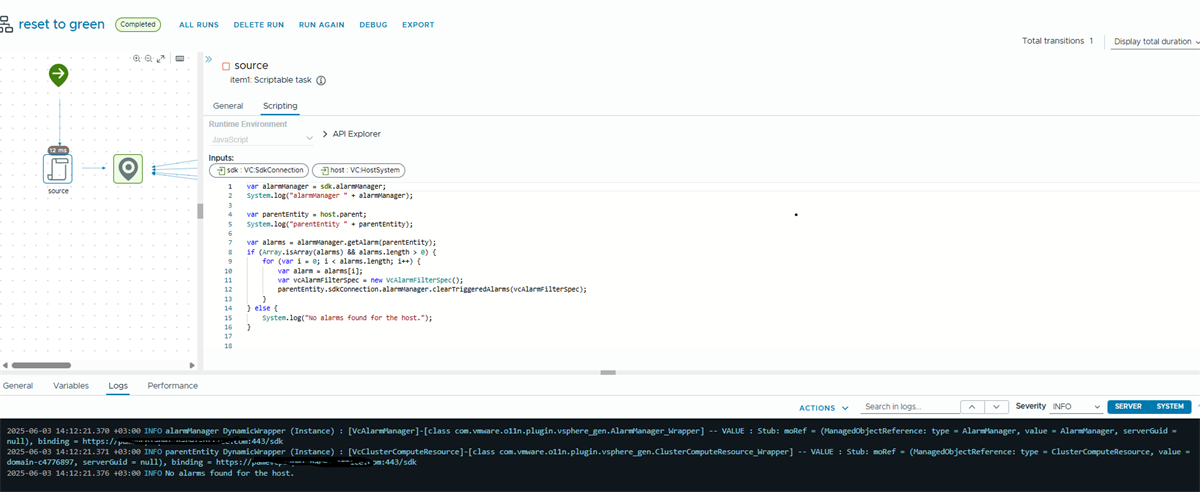Click DELETE RUN
The height and width of the screenshot is (492, 1200).
(259, 24)
